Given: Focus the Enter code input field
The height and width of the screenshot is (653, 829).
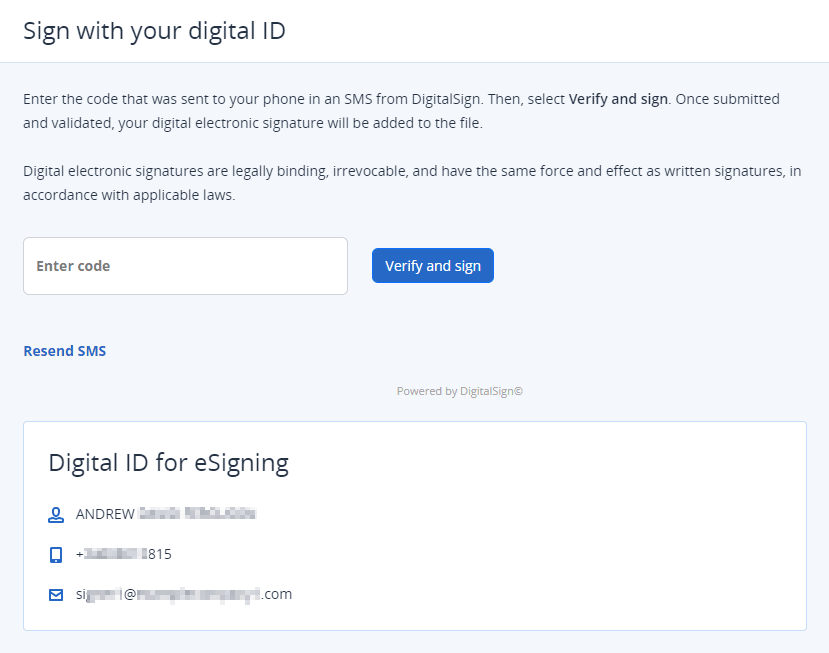Looking at the screenshot, I should point(185,266).
